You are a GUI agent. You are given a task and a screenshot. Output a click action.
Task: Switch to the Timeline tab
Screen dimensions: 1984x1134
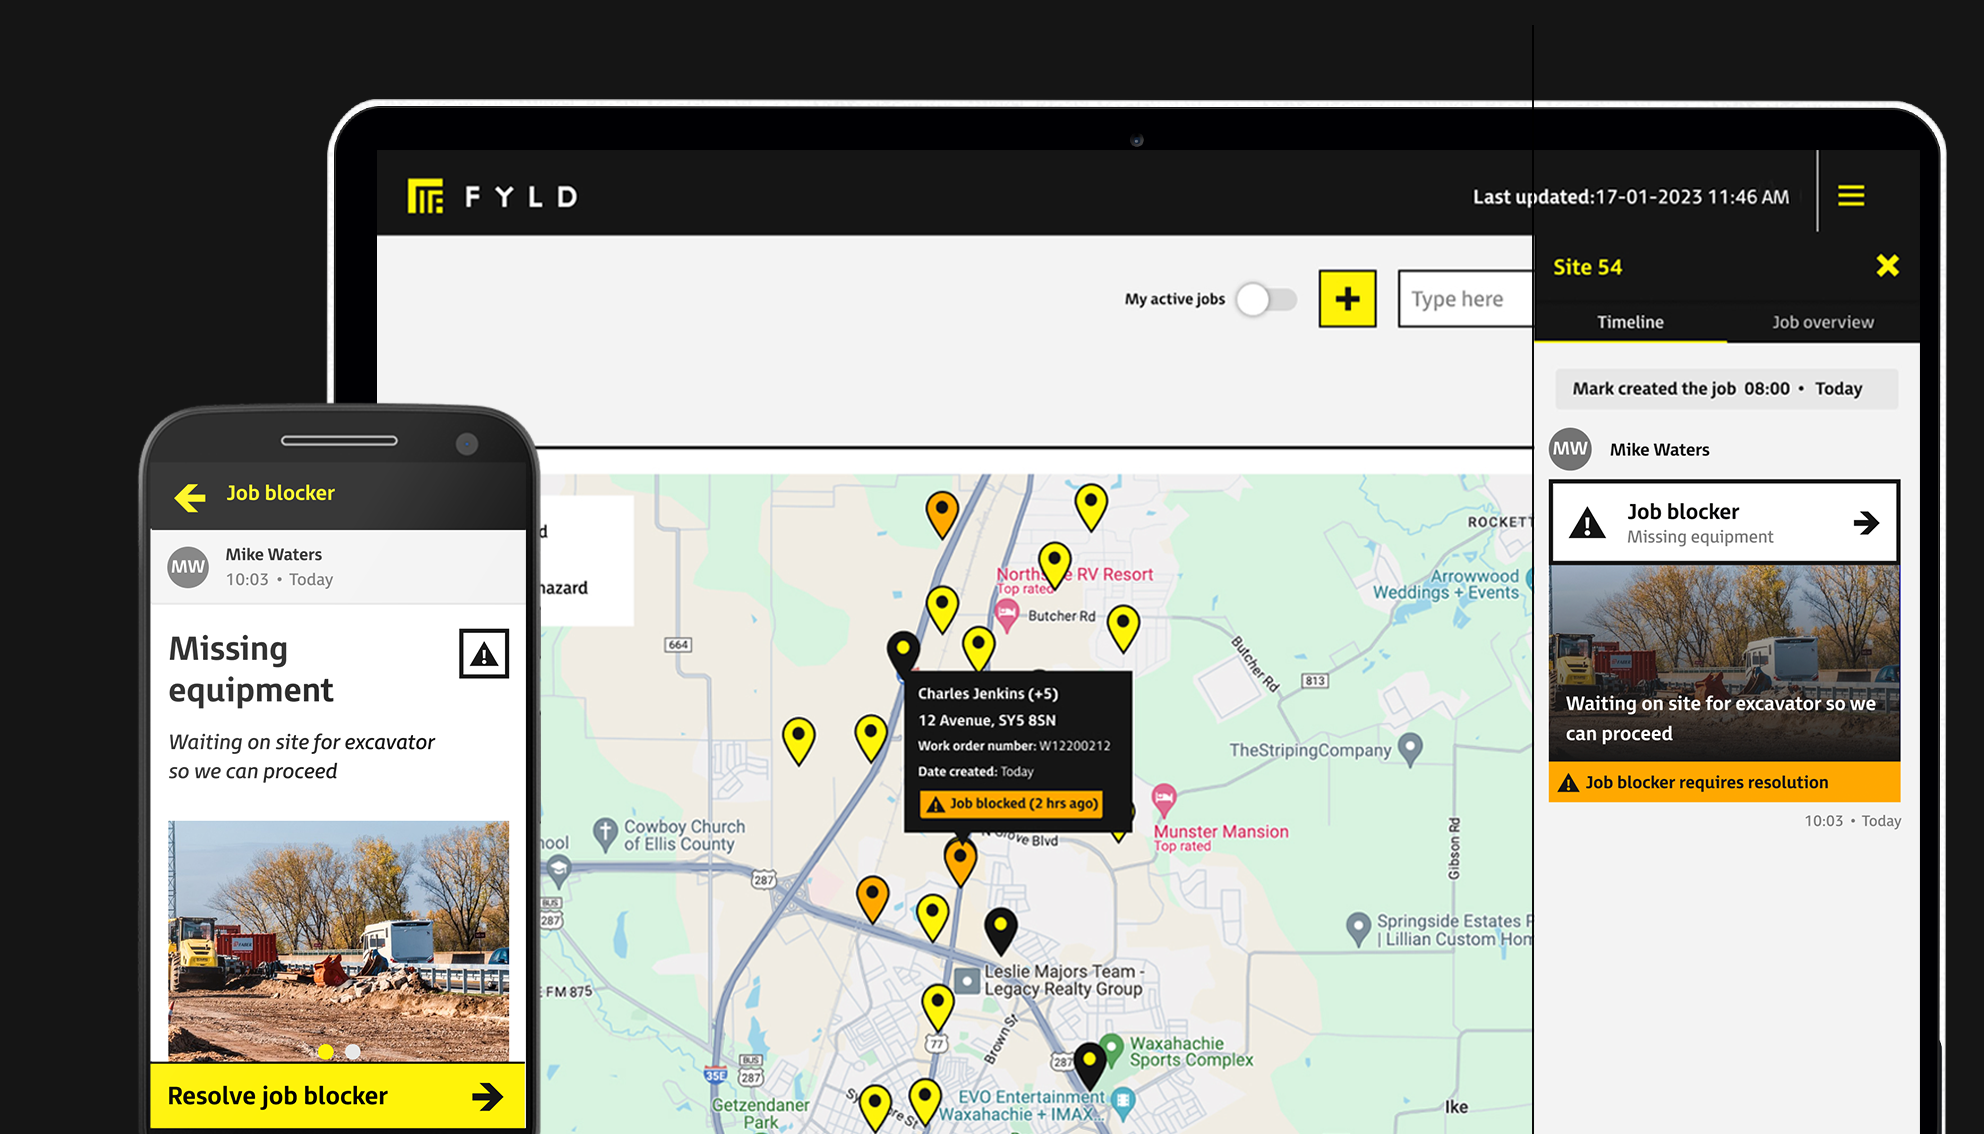(1634, 322)
